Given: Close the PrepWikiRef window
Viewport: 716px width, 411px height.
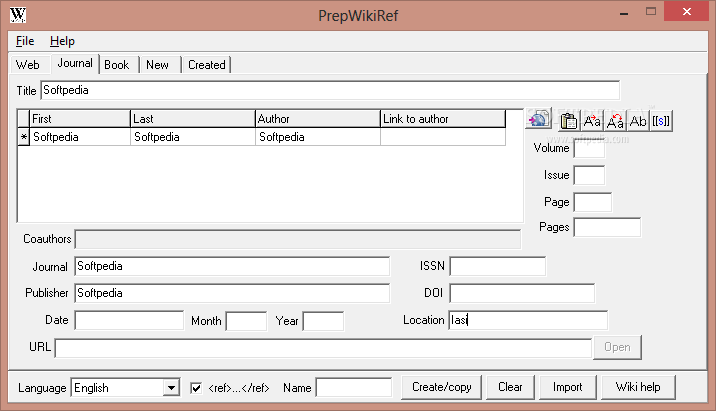Looking at the screenshot, I should [x=686, y=11].
